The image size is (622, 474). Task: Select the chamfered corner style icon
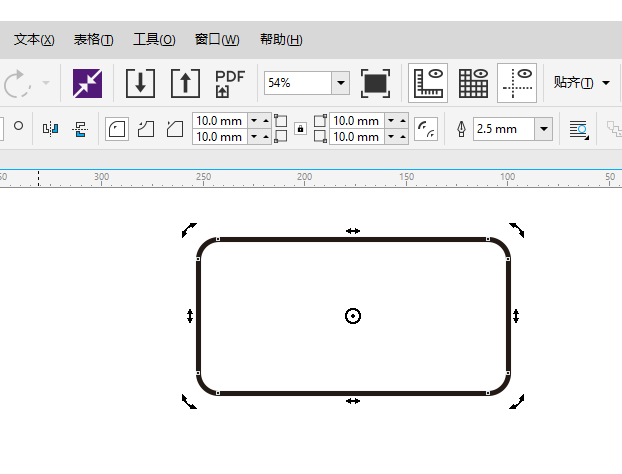tap(175, 129)
